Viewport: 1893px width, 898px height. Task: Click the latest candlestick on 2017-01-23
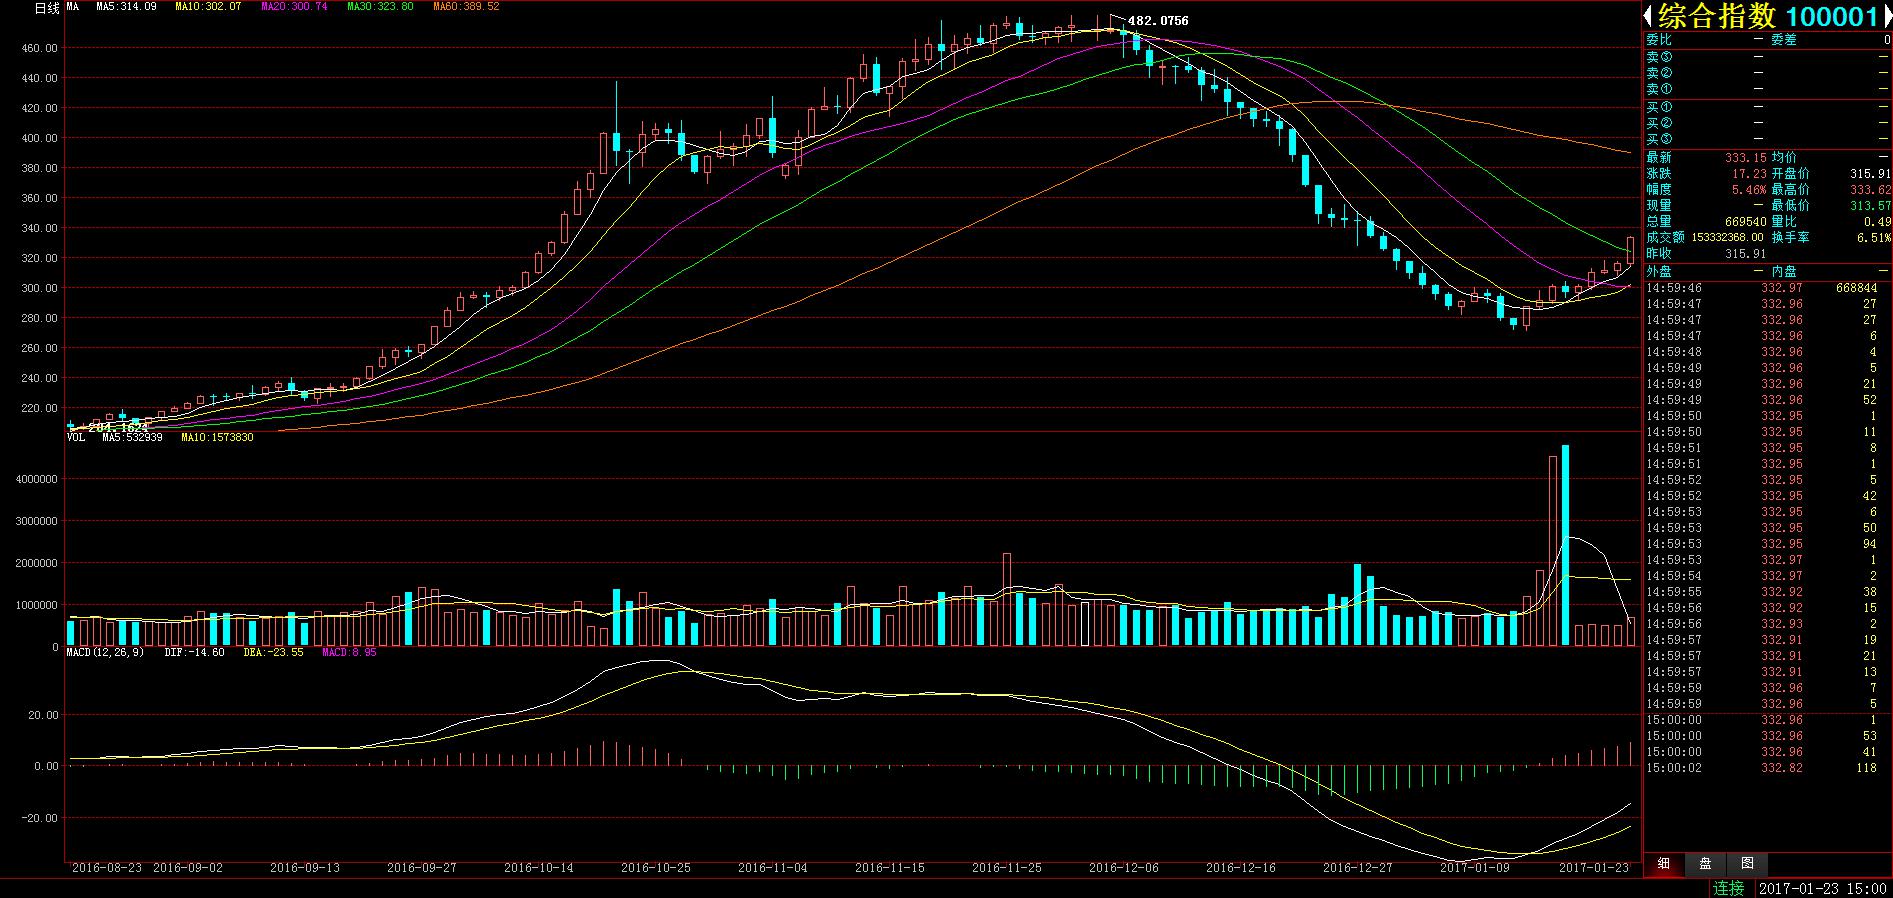pyautogui.click(x=1631, y=250)
